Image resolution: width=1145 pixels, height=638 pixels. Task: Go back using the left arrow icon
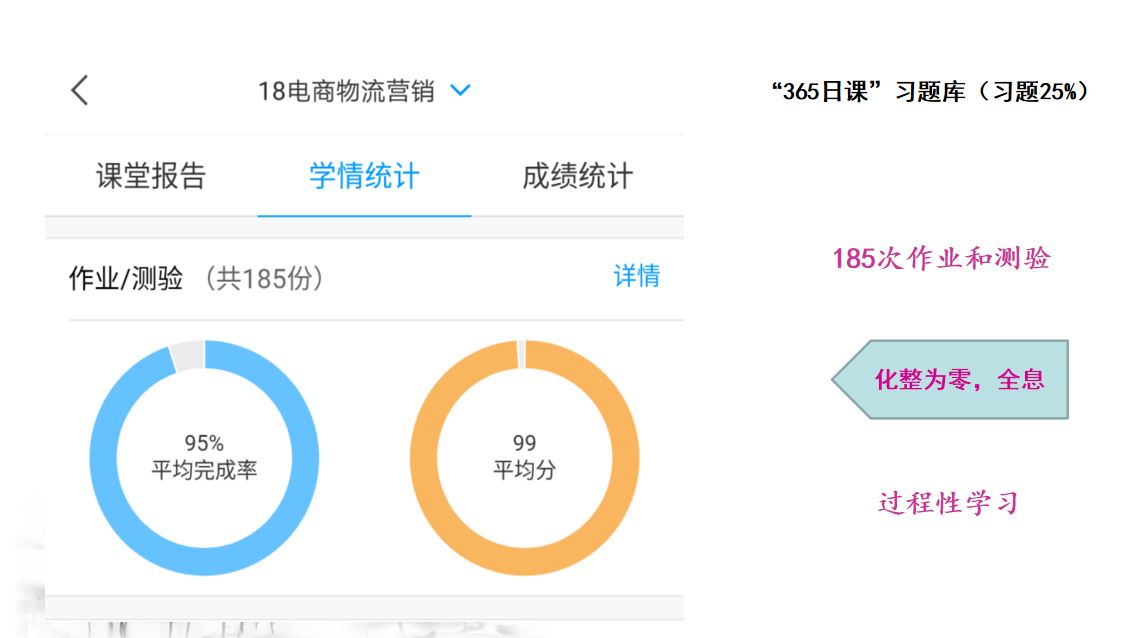tap(80, 91)
